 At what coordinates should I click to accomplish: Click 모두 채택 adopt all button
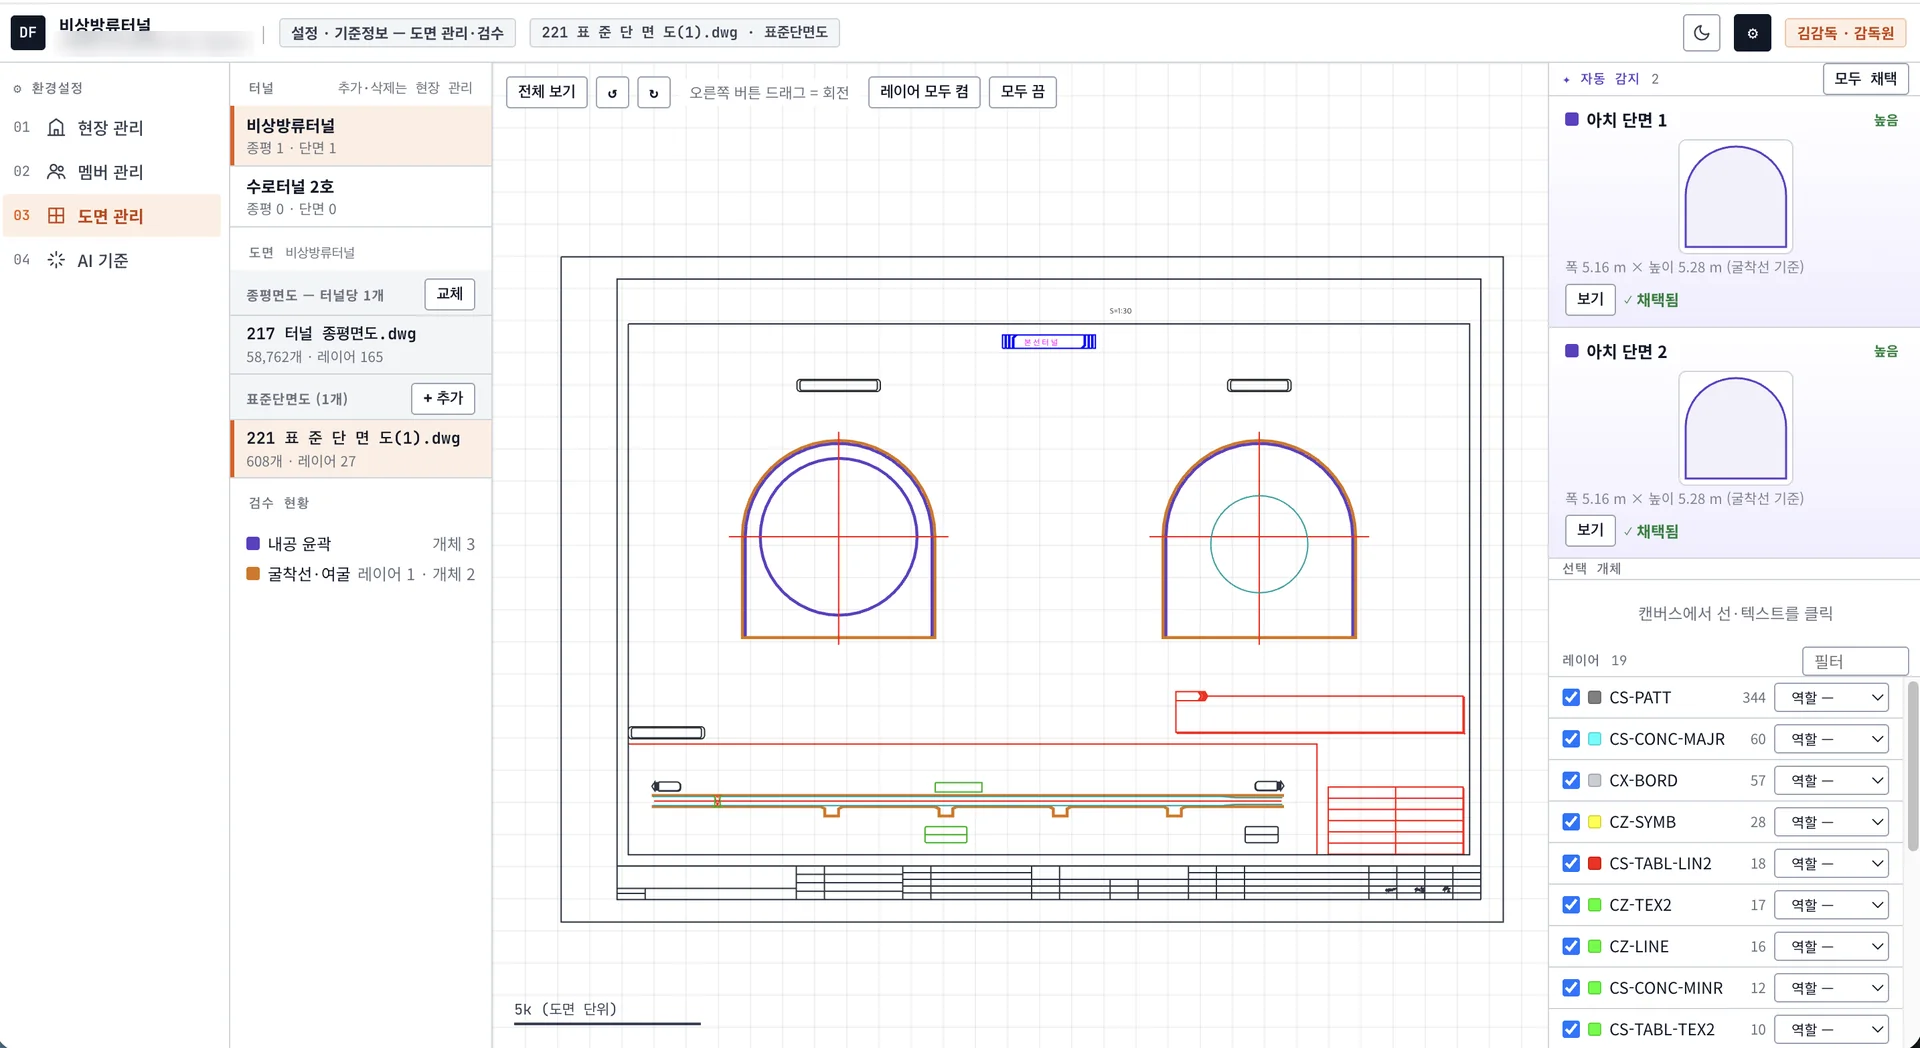coord(1866,79)
